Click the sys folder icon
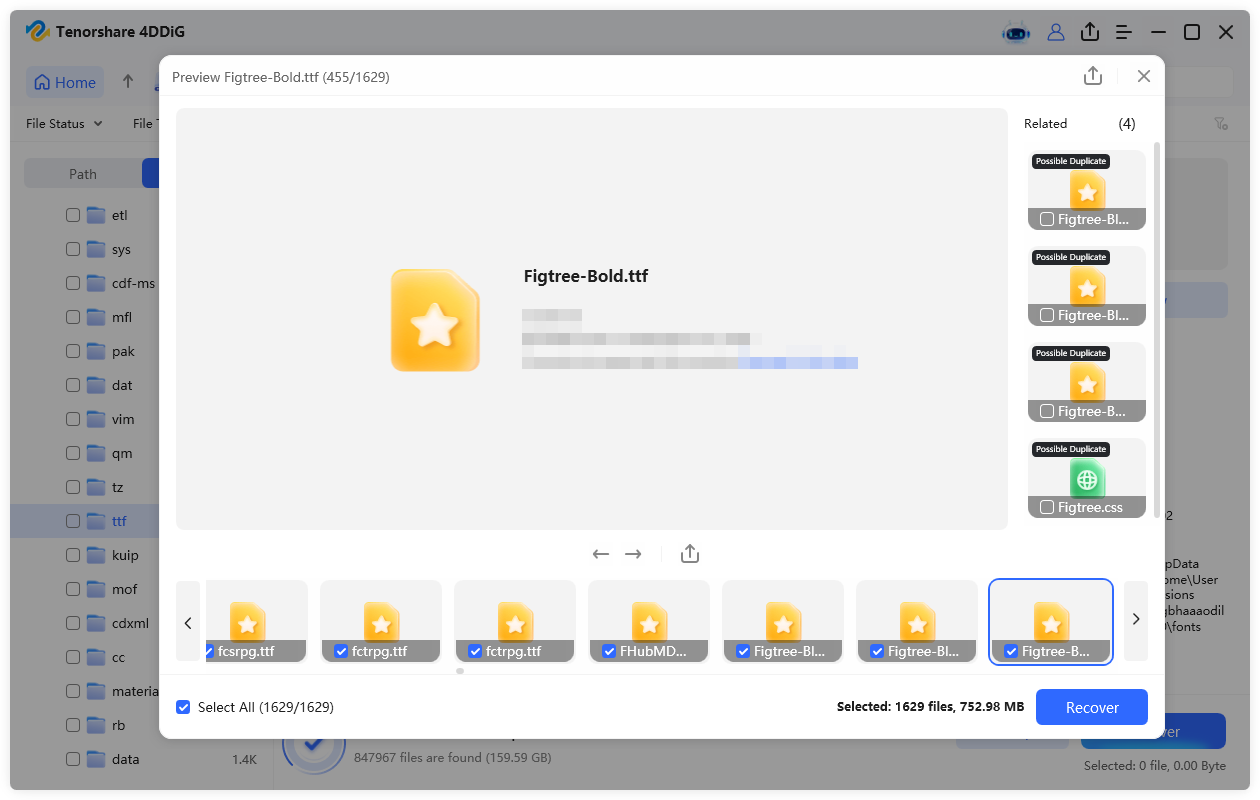 tap(96, 249)
